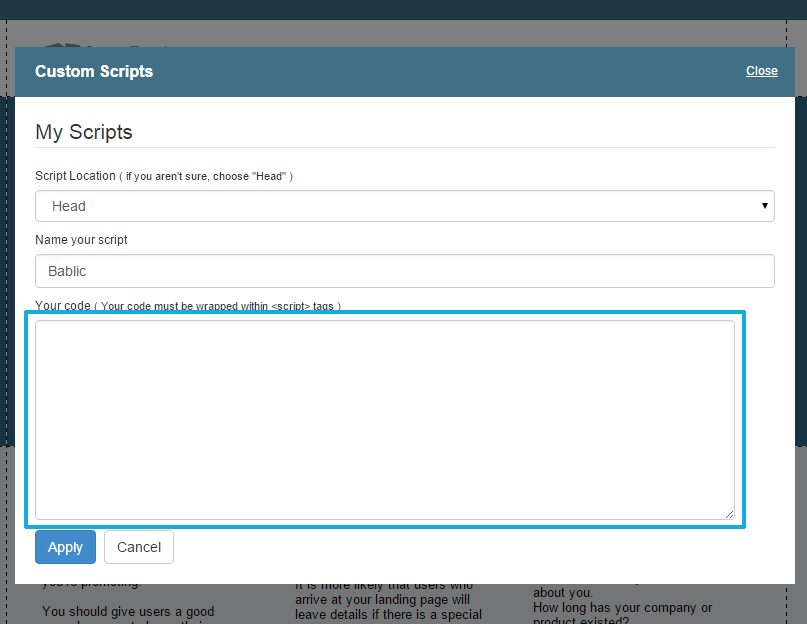Click the Your code label

click(63, 306)
